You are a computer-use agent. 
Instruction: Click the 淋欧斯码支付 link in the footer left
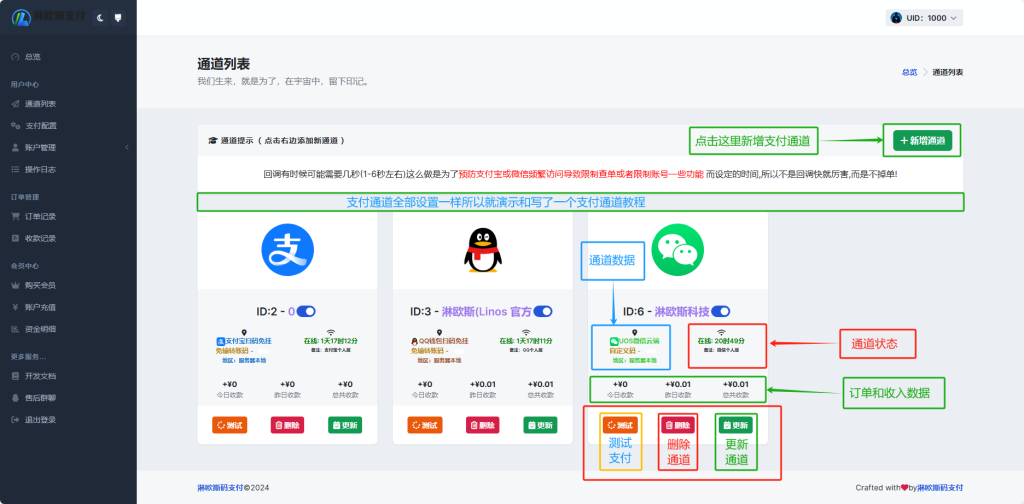pyautogui.click(x=220, y=488)
